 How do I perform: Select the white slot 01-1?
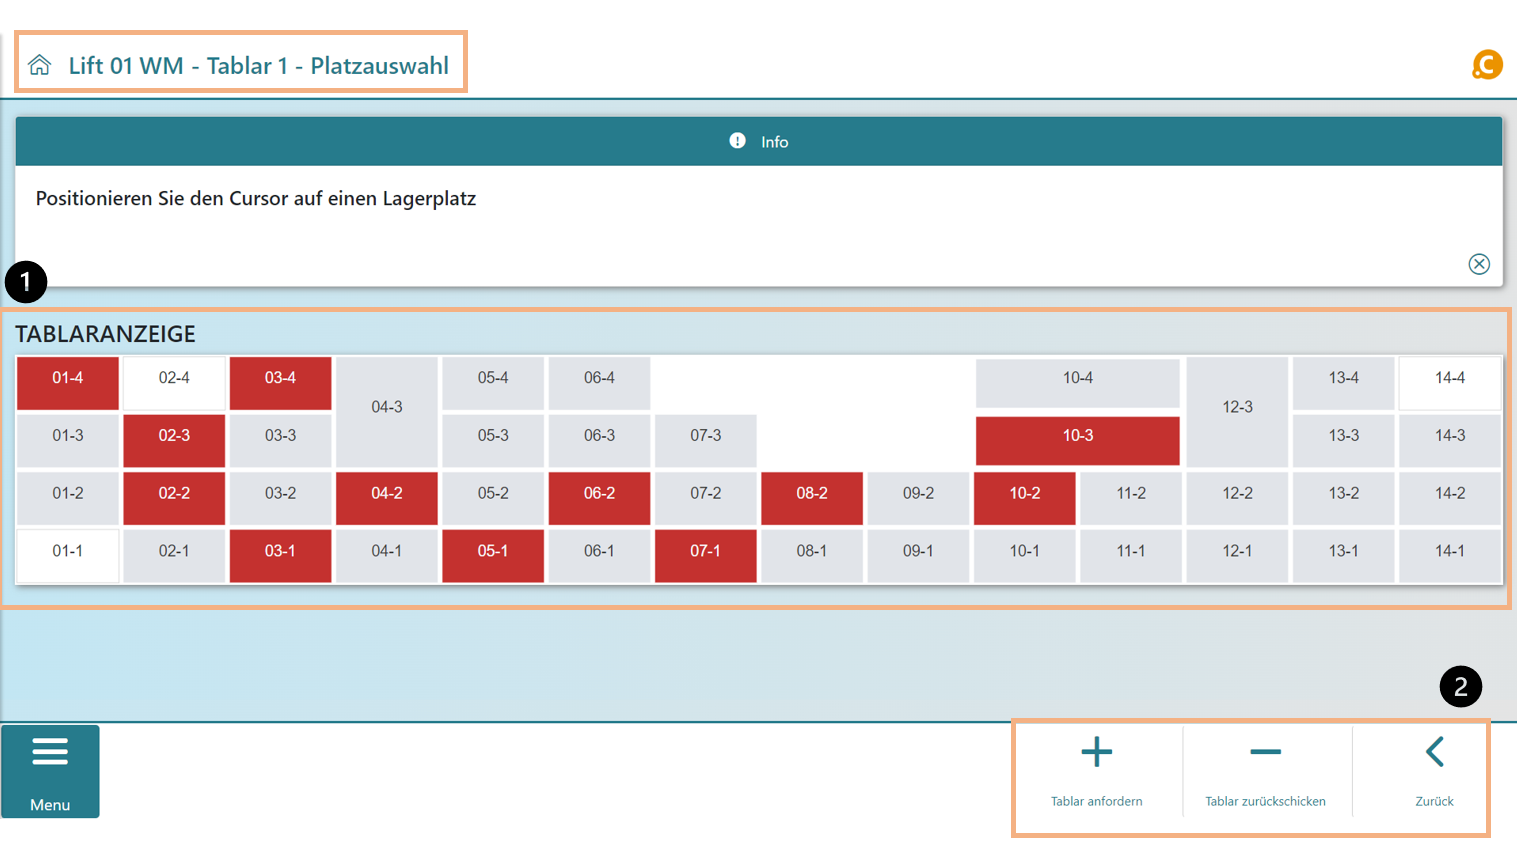[68, 552]
